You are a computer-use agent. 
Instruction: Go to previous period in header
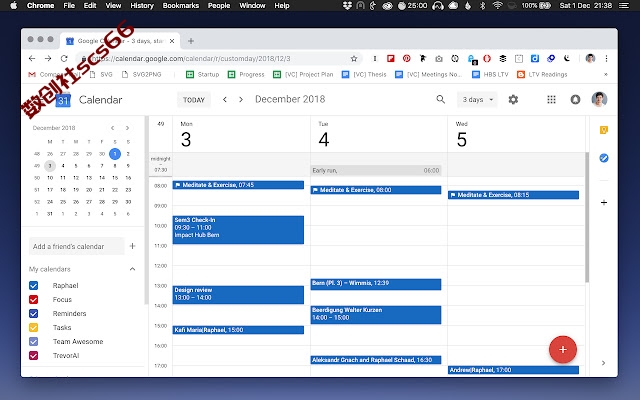pos(224,99)
